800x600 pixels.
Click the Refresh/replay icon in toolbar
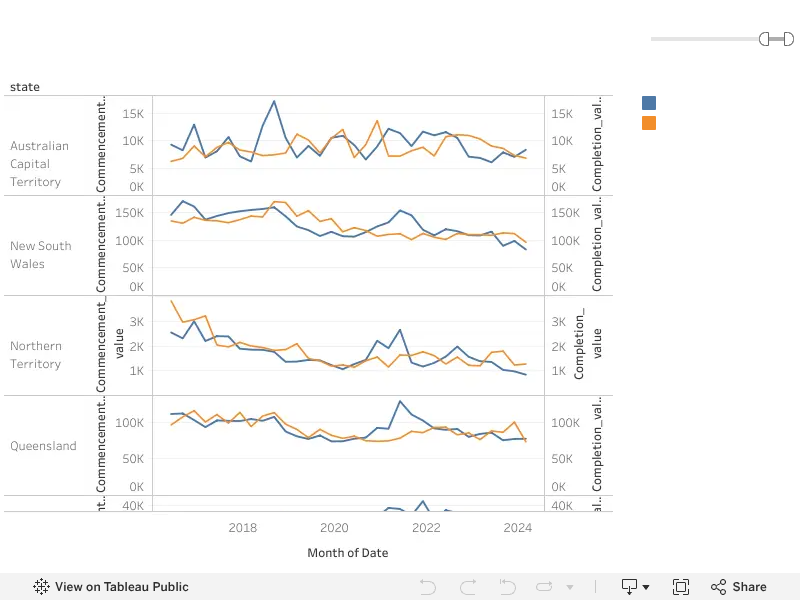pyautogui.click(x=544, y=587)
